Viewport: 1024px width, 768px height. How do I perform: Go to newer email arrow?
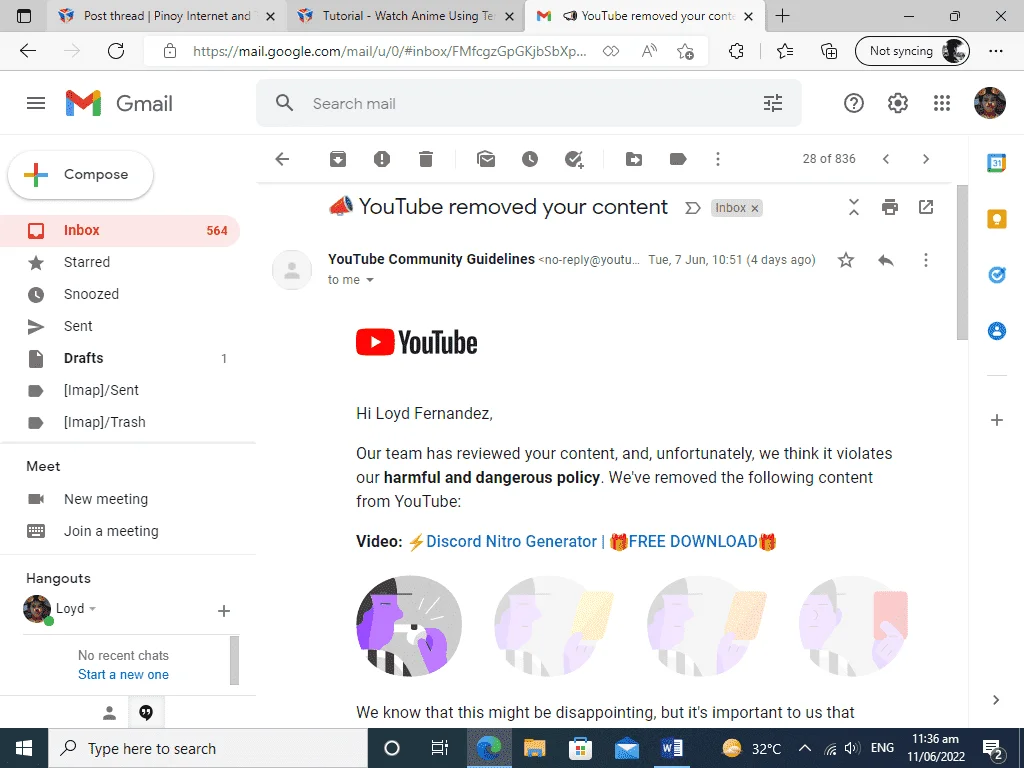coord(886,159)
